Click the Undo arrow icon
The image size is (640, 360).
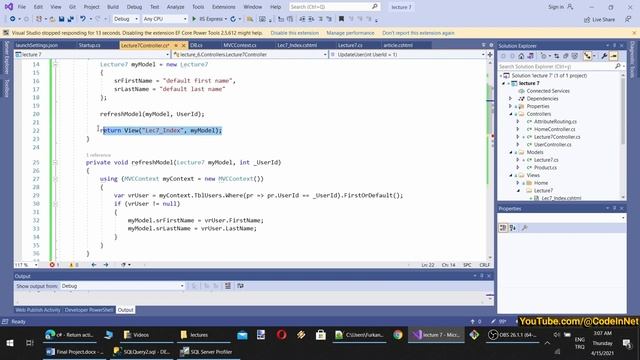pos(83,19)
